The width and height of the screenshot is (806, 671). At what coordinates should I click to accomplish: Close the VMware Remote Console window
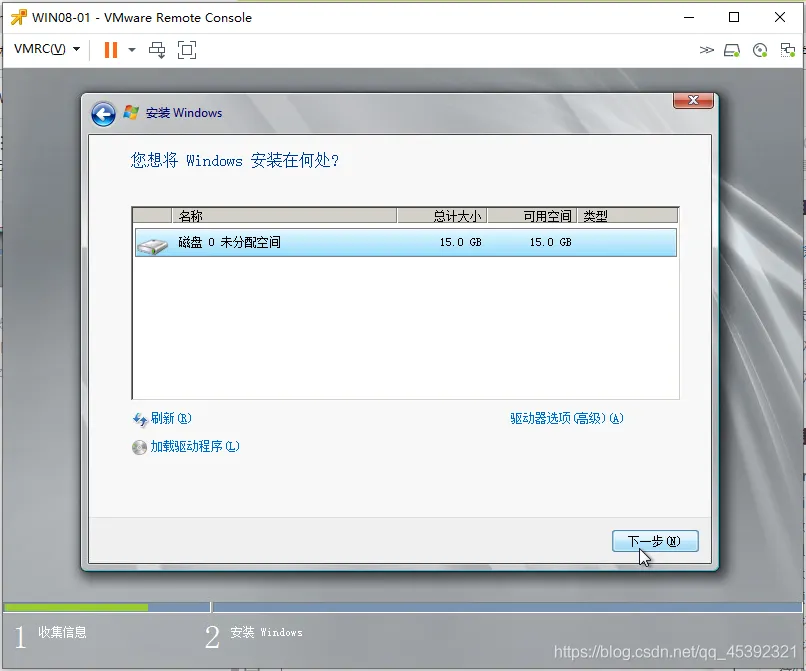(780, 17)
